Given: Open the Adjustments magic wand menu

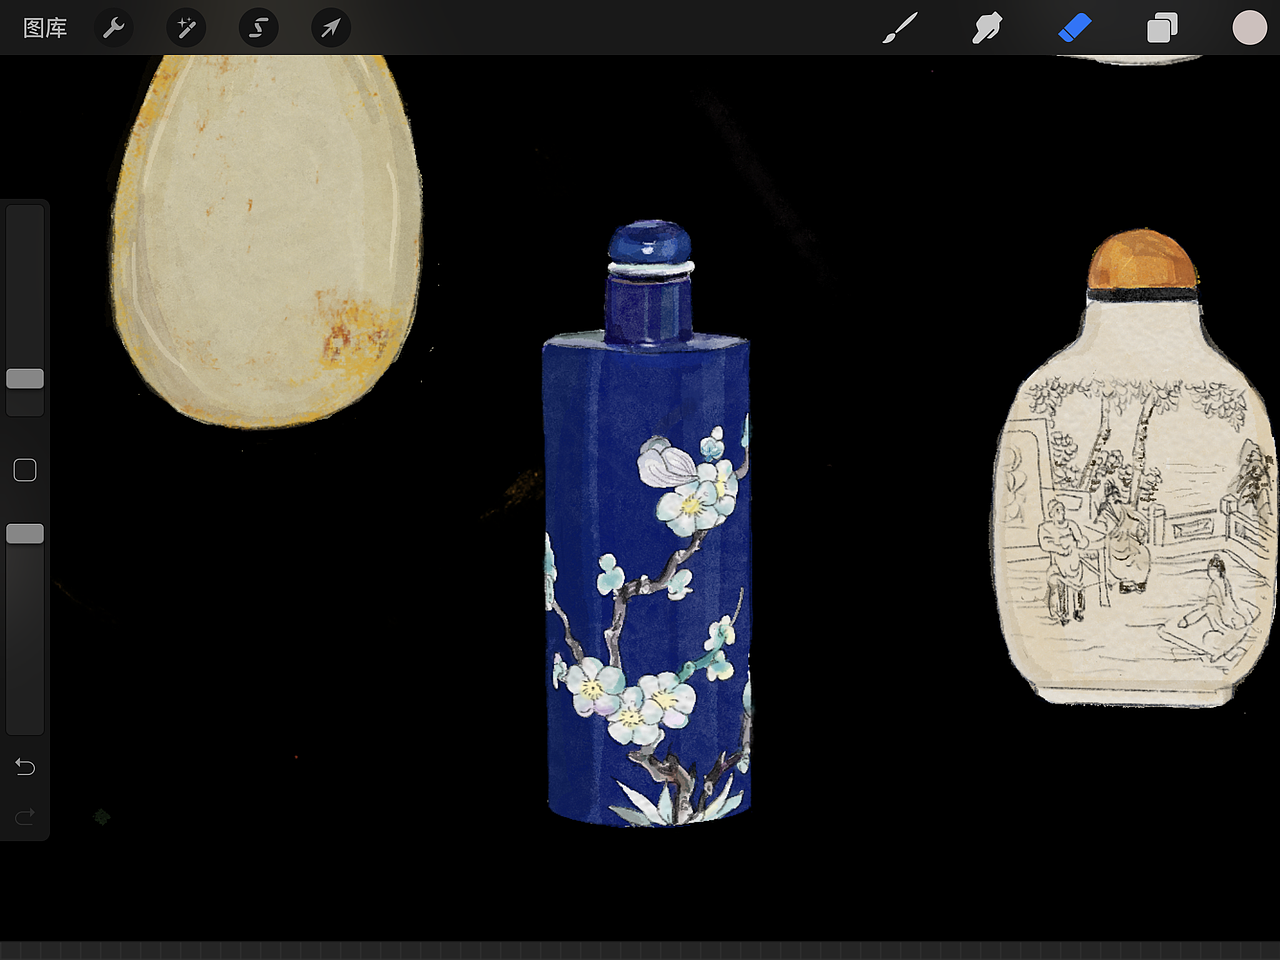Looking at the screenshot, I should (186, 28).
